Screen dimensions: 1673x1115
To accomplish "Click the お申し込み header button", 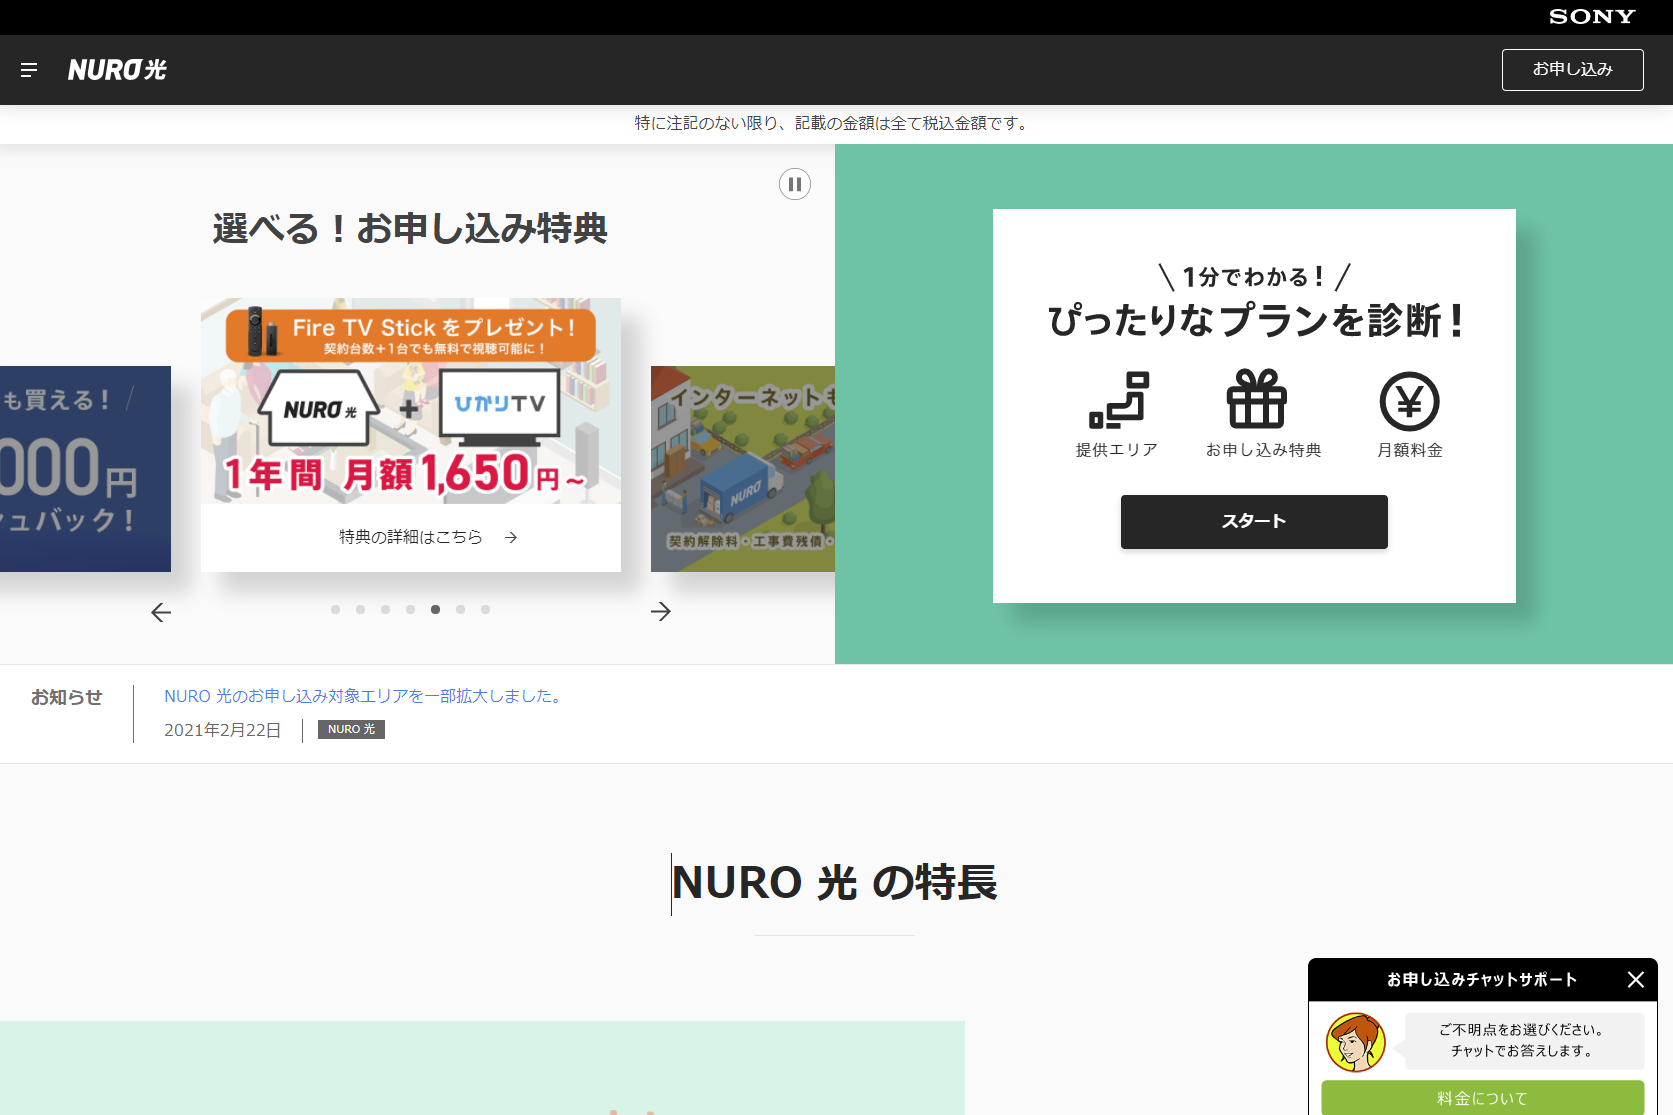I will click(1572, 70).
